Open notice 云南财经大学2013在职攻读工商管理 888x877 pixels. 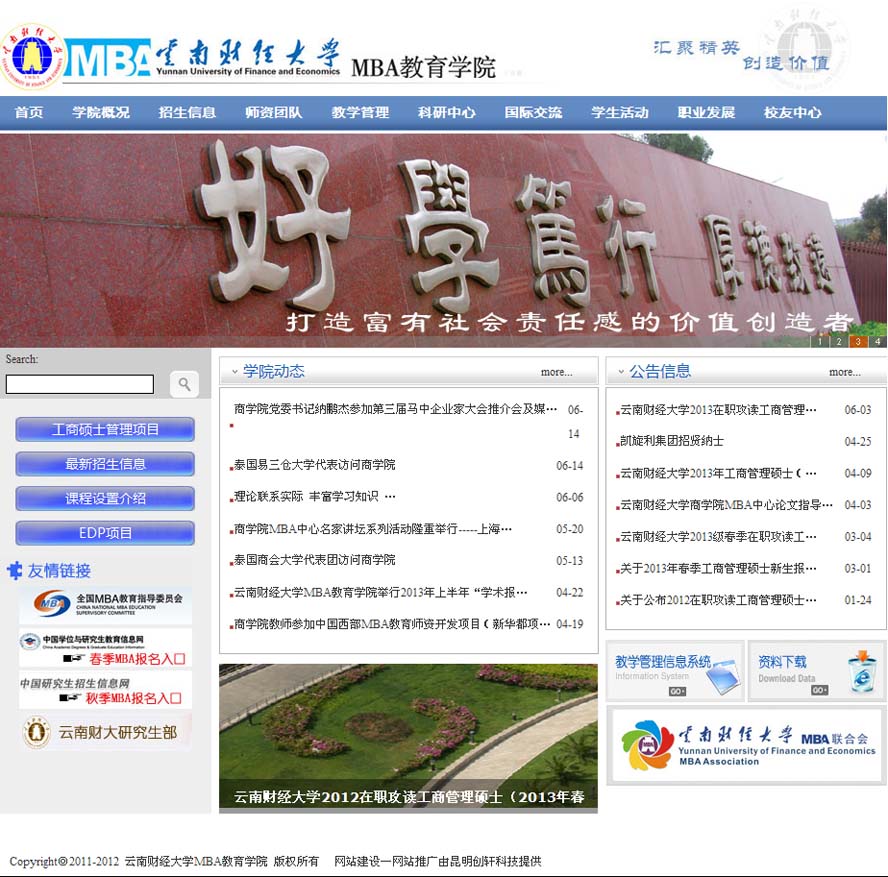click(x=719, y=409)
